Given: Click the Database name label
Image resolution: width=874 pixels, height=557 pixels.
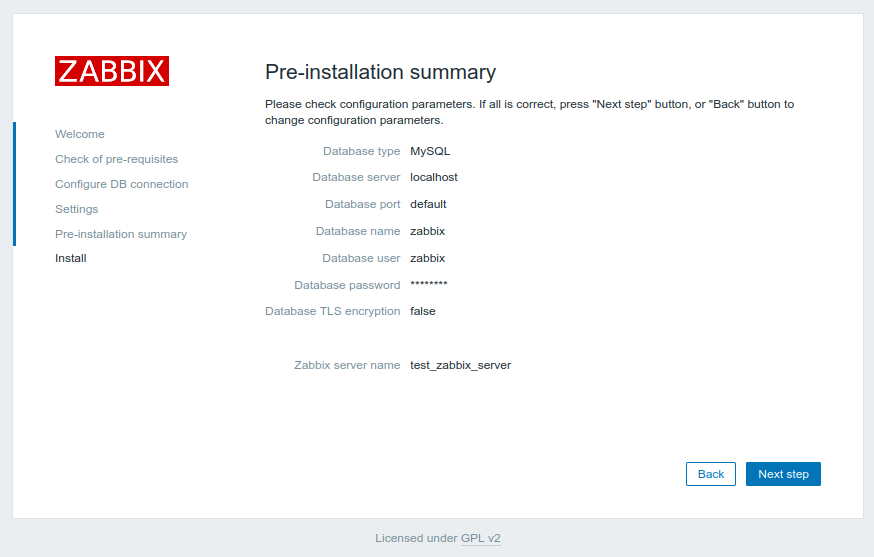Looking at the screenshot, I should 358,231.
